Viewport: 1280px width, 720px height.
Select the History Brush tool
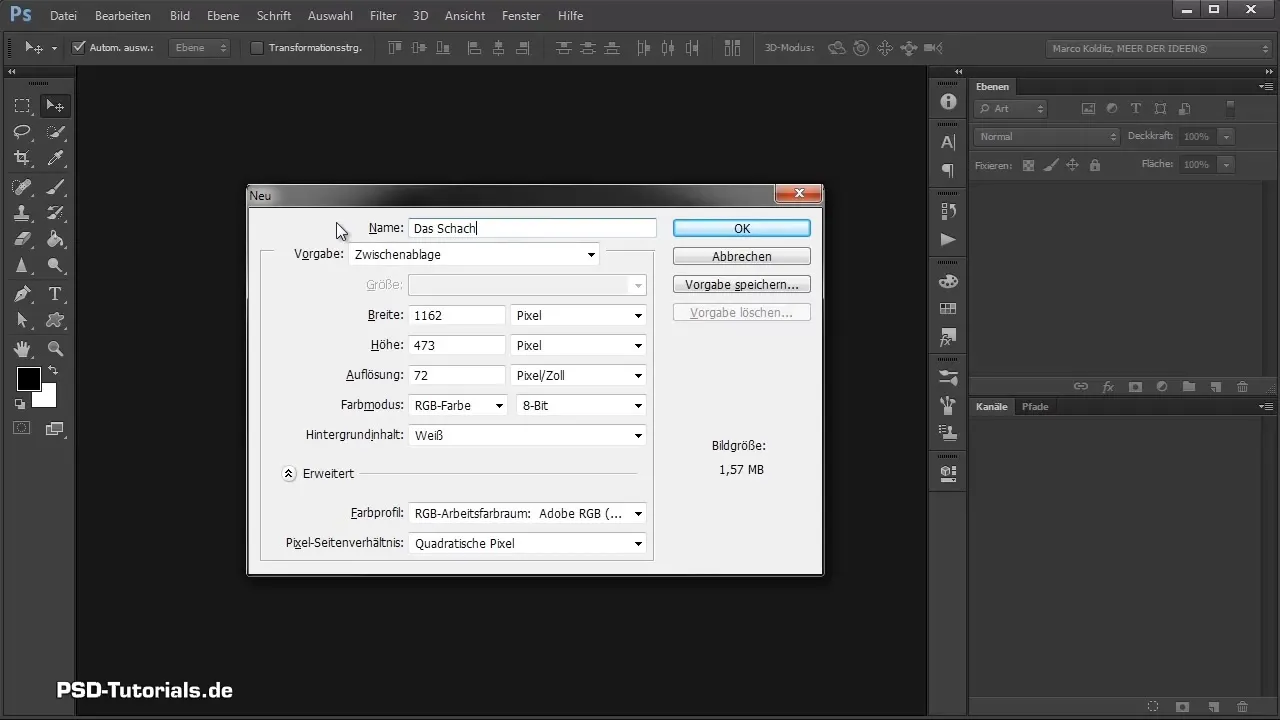(56, 213)
